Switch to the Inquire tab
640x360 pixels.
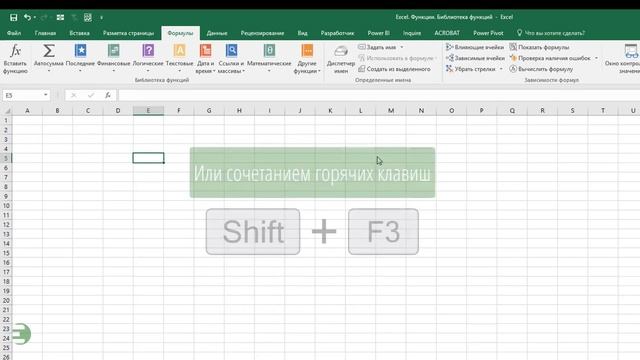pyautogui.click(x=412, y=33)
